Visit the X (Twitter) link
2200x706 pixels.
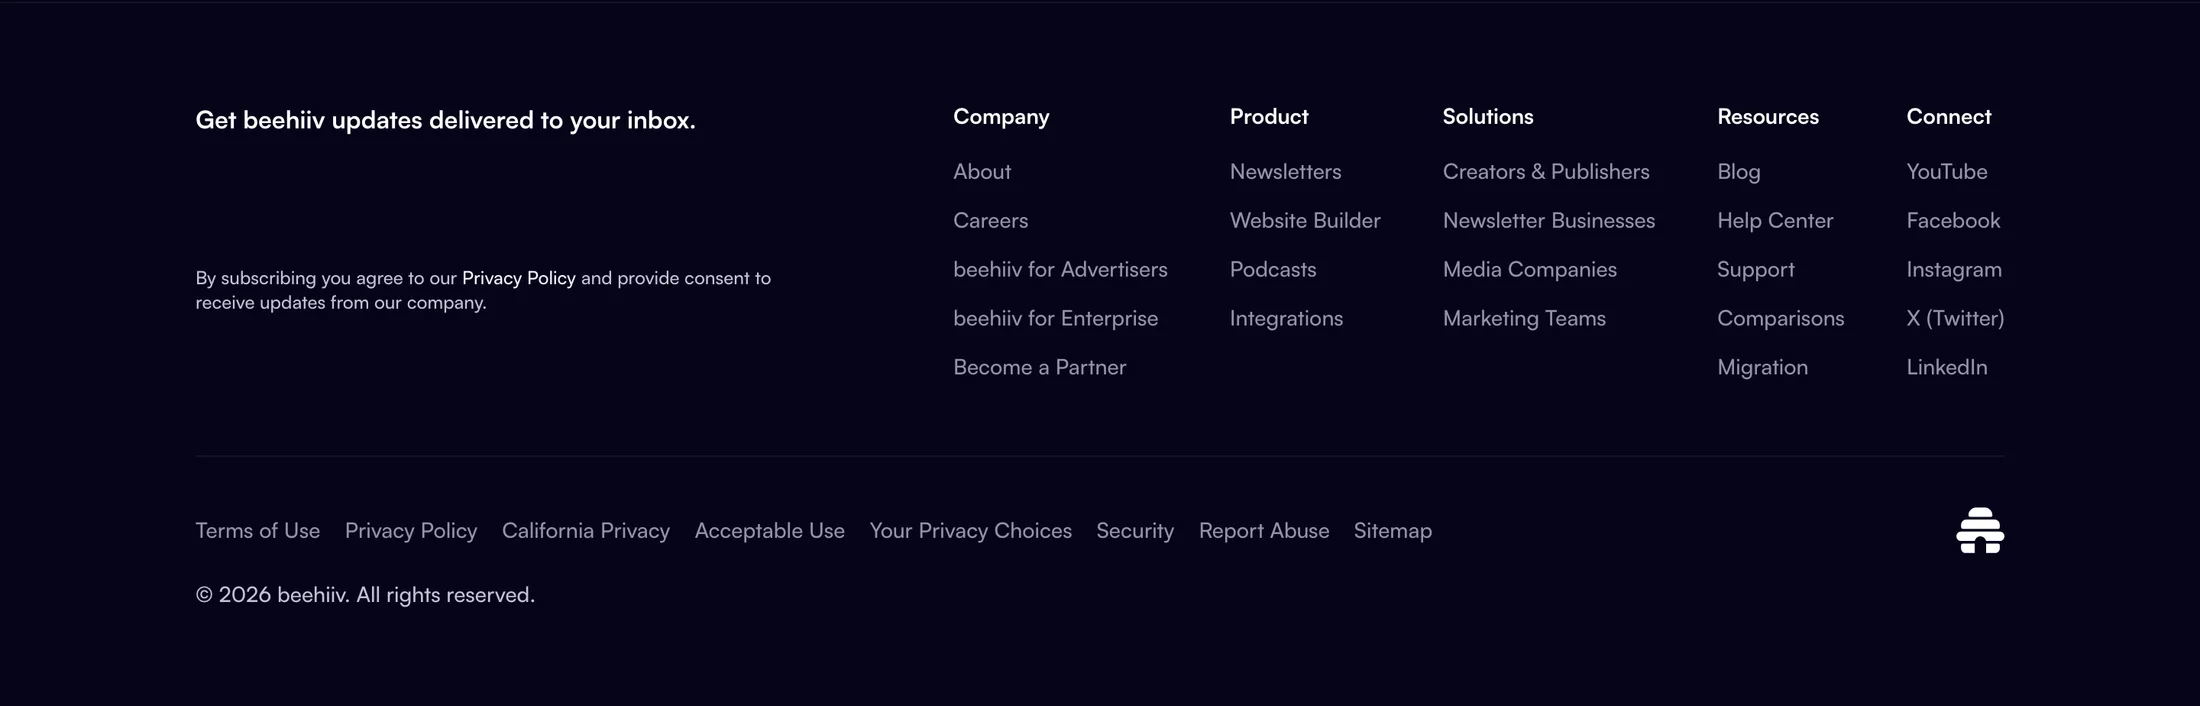coord(1955,319)
